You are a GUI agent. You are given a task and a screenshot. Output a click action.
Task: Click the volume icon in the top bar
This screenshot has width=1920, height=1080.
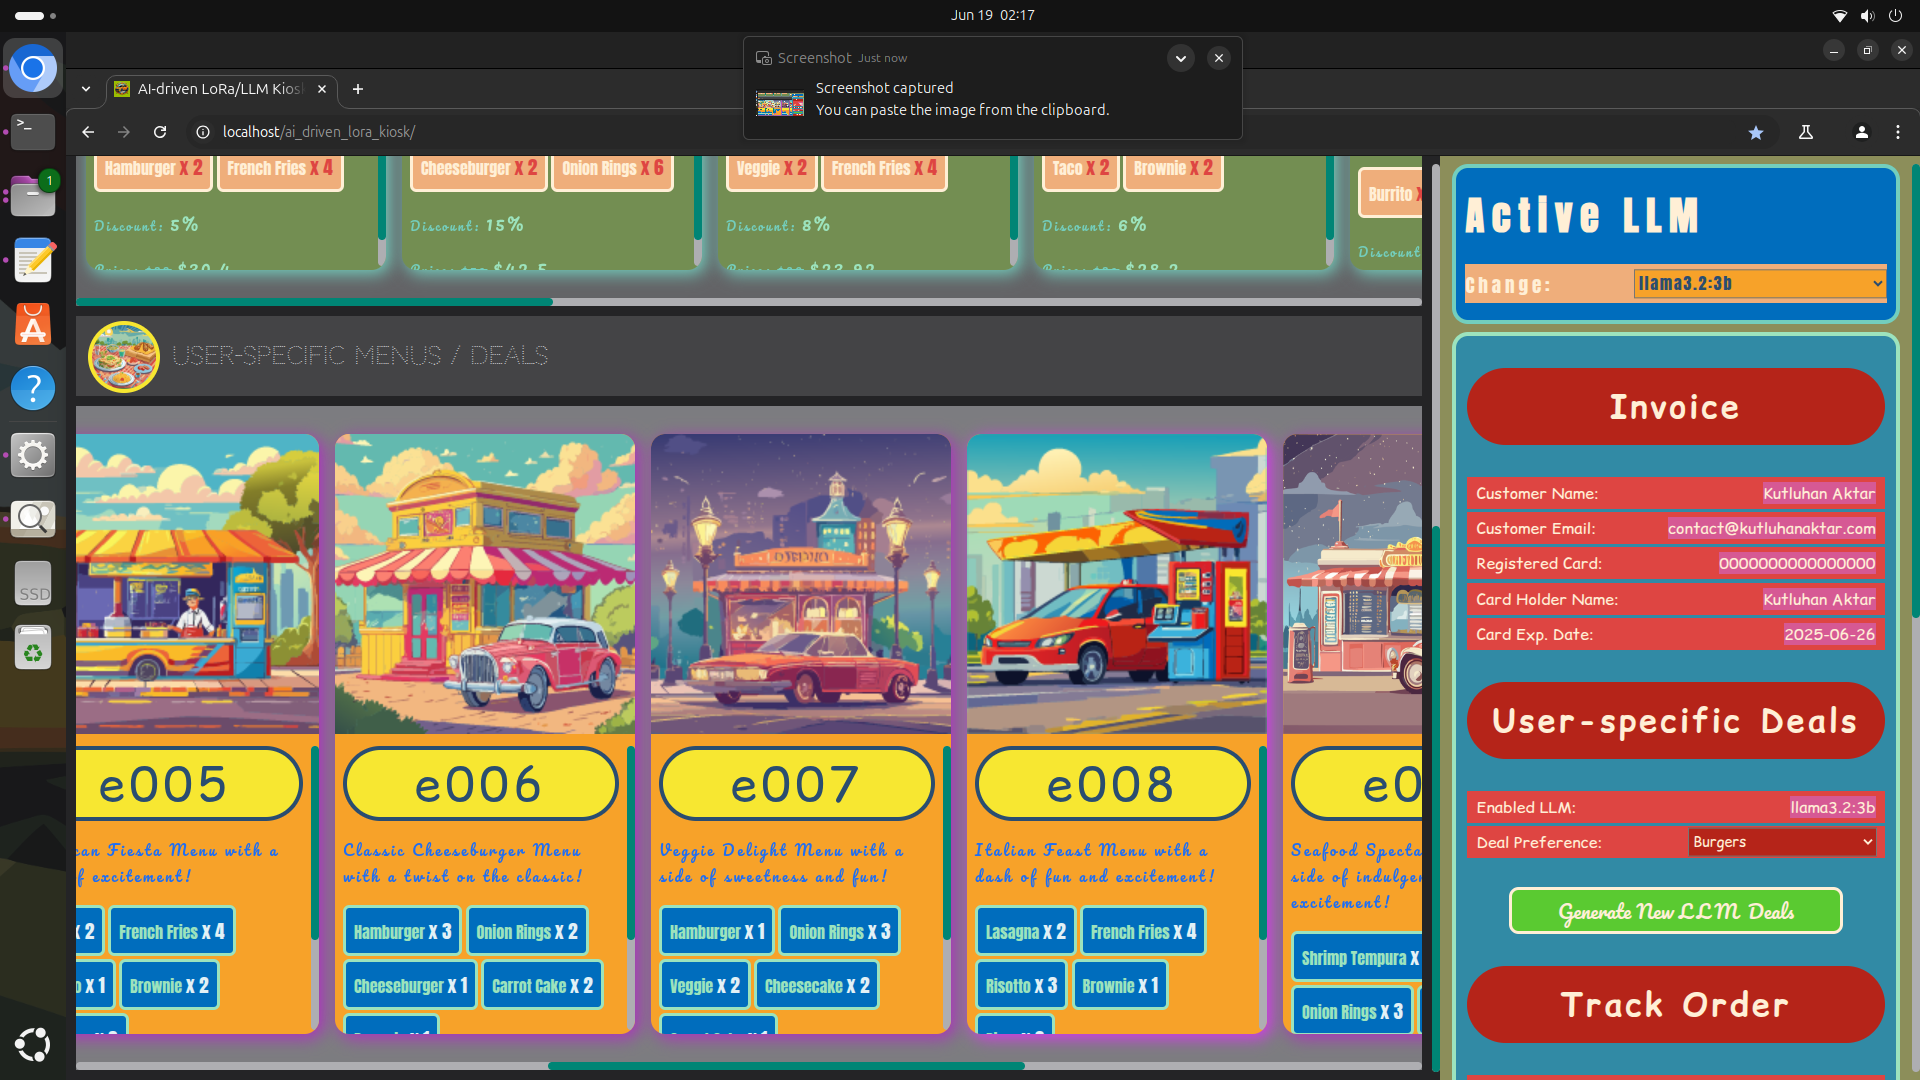pos(1867,15)
